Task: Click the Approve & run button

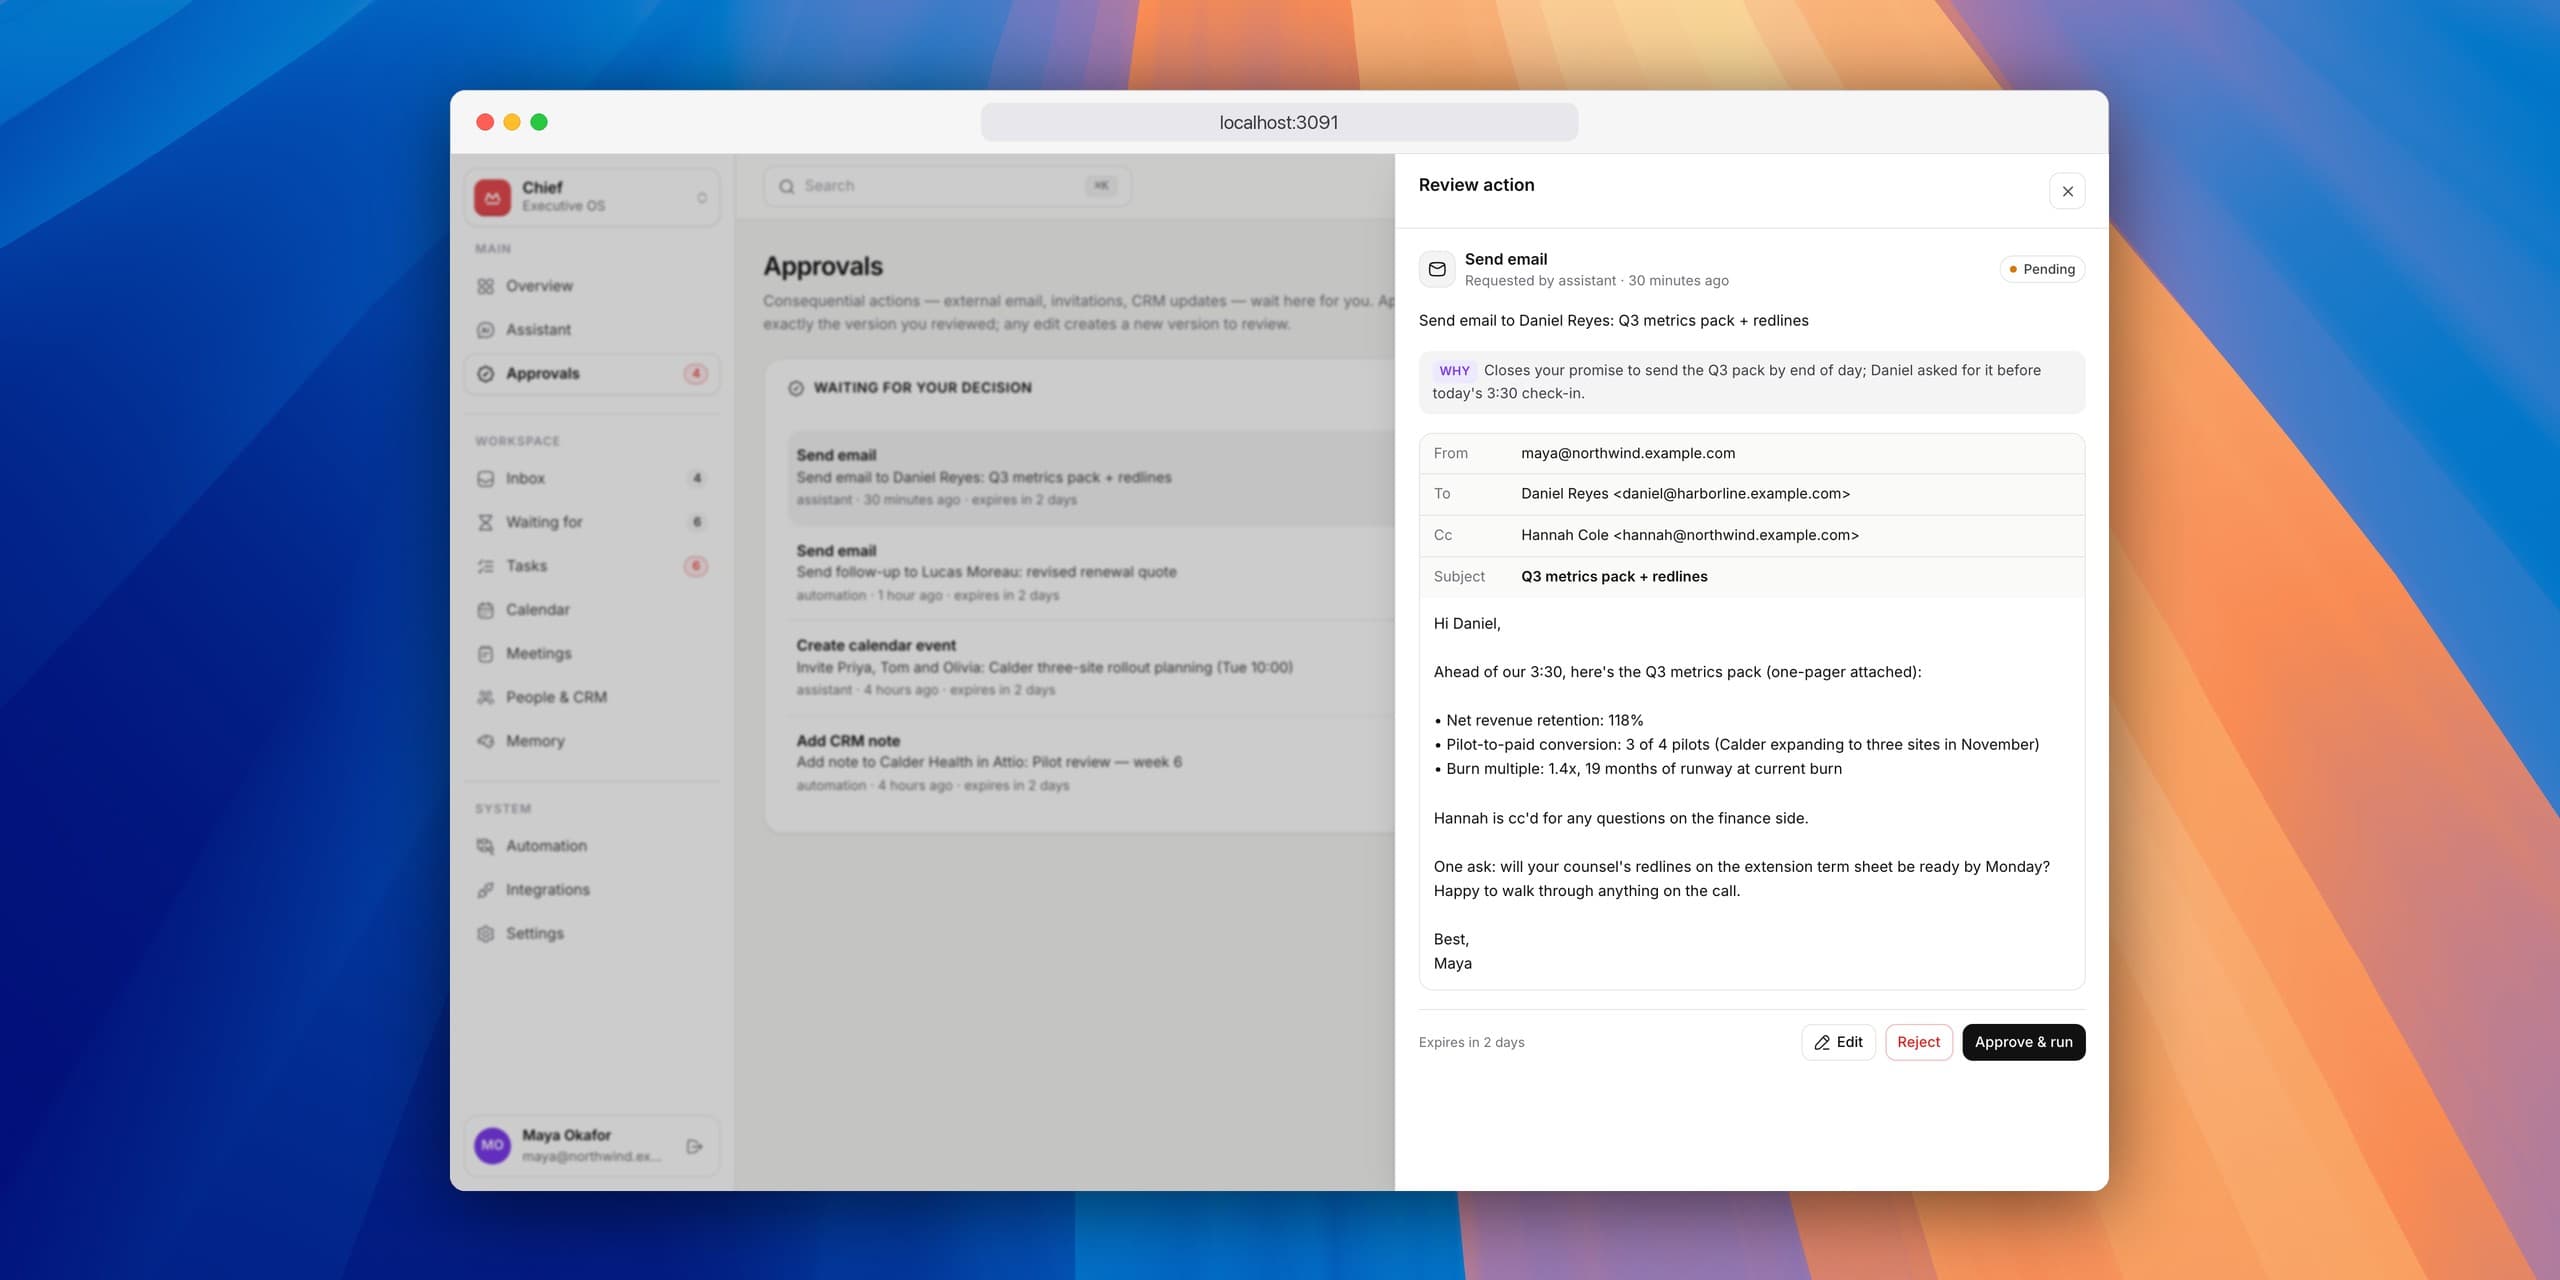Action: pos(2023,1042)
